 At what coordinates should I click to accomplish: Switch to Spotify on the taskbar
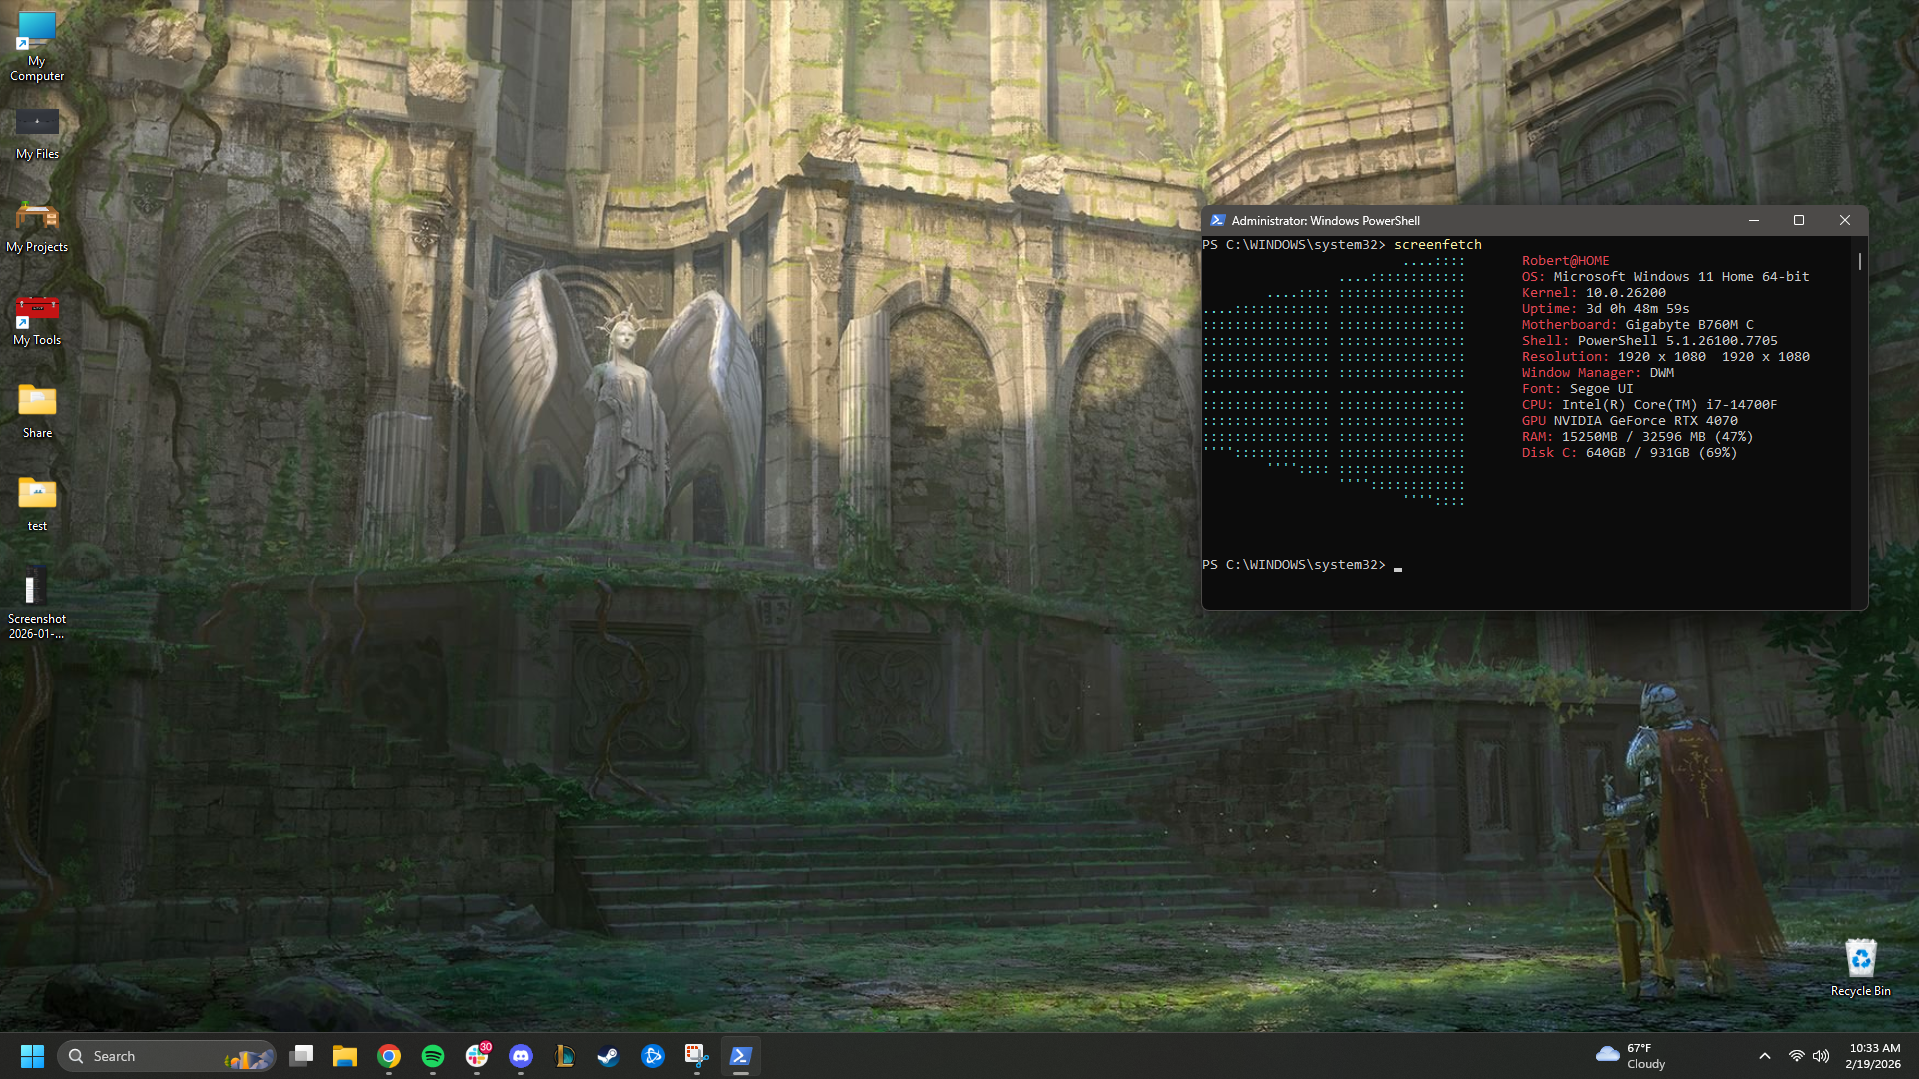(x=433, y=1056)
